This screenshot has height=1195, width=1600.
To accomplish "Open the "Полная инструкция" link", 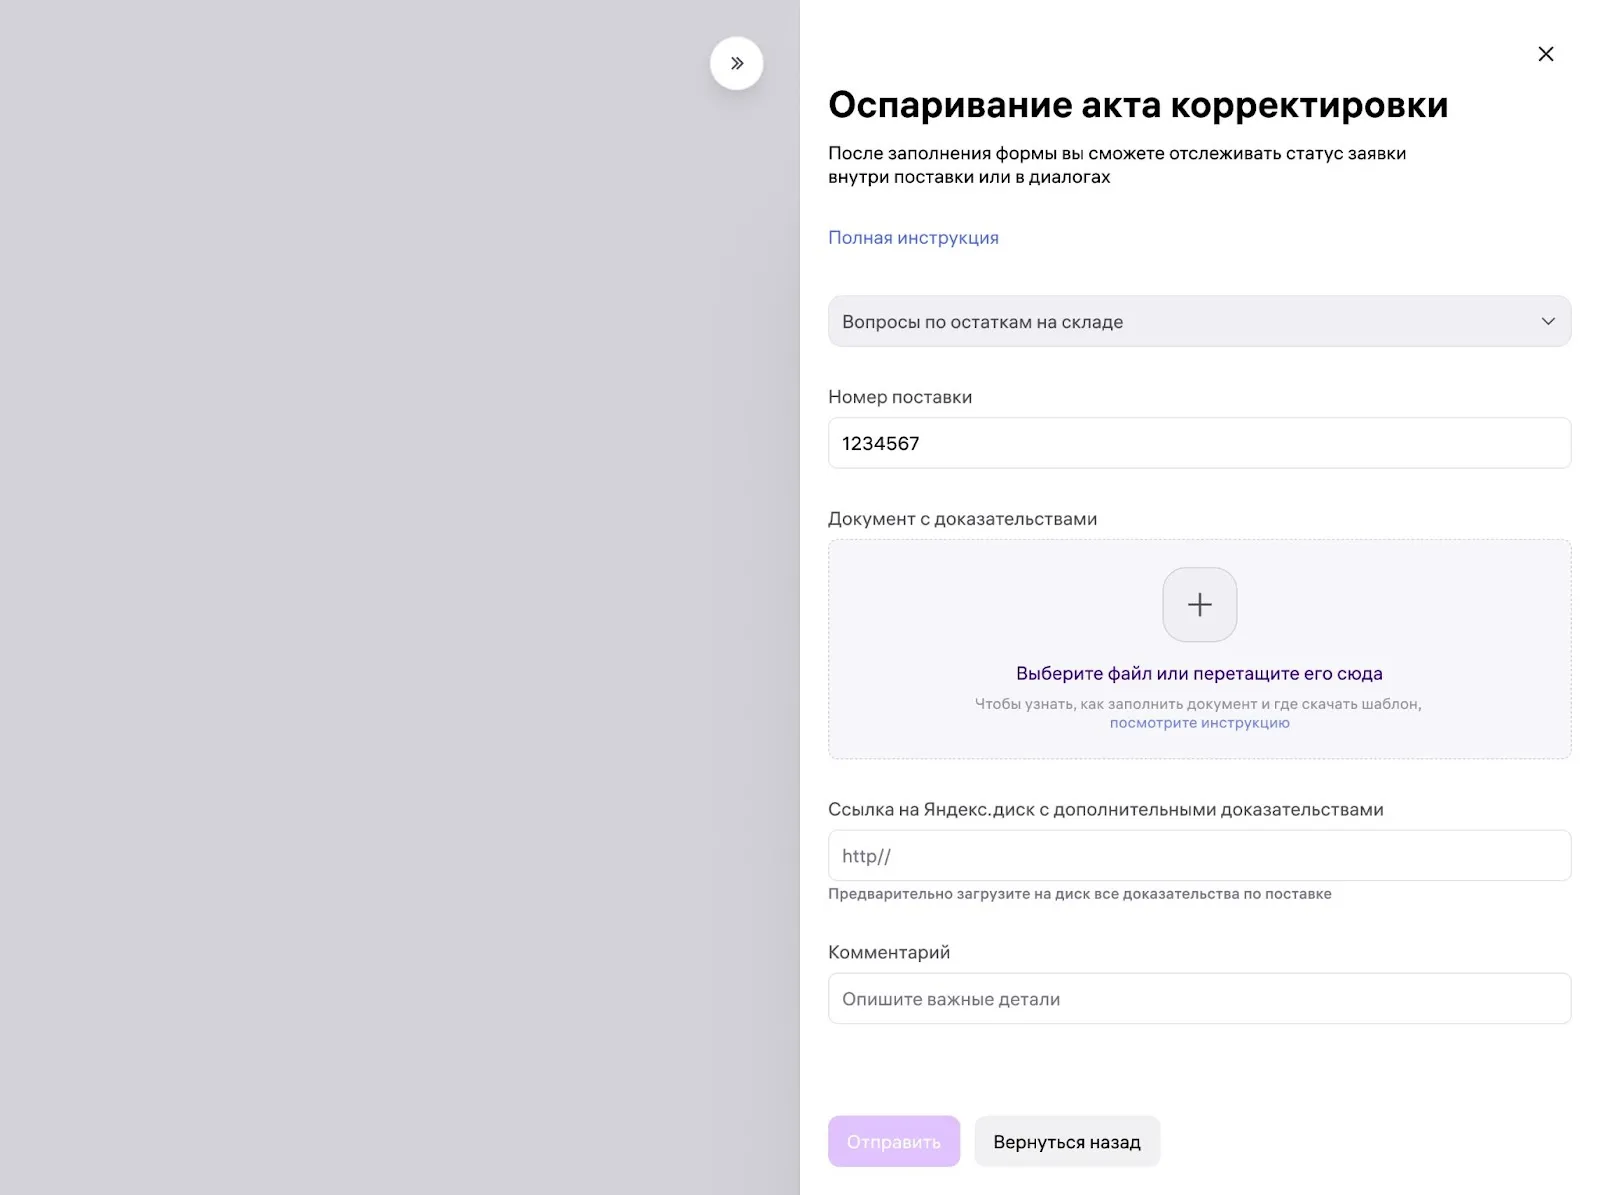I will [x=913, y=238].
